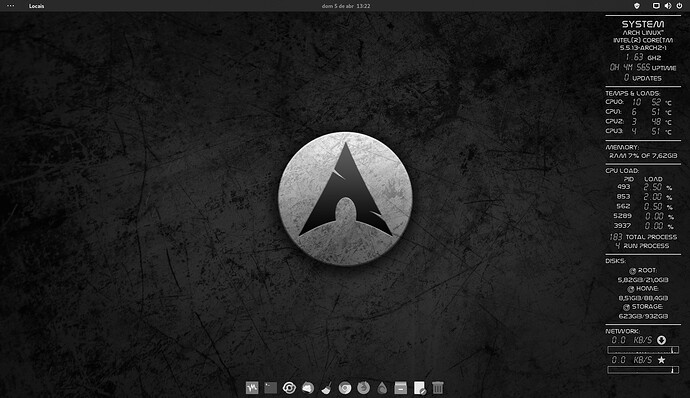Open the text editor icon in the dock
Screen dimensions: 690x398
(x=420, y=388)
